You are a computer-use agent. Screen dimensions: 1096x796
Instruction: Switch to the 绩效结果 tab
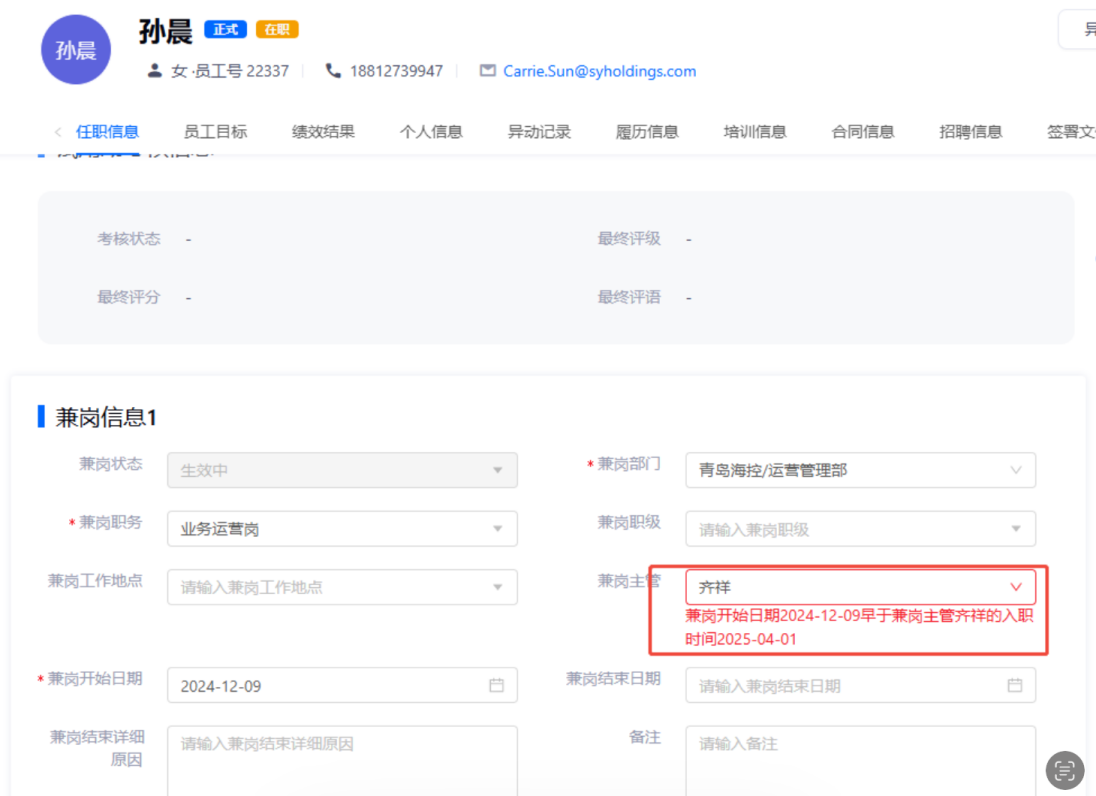click(323, 131)
